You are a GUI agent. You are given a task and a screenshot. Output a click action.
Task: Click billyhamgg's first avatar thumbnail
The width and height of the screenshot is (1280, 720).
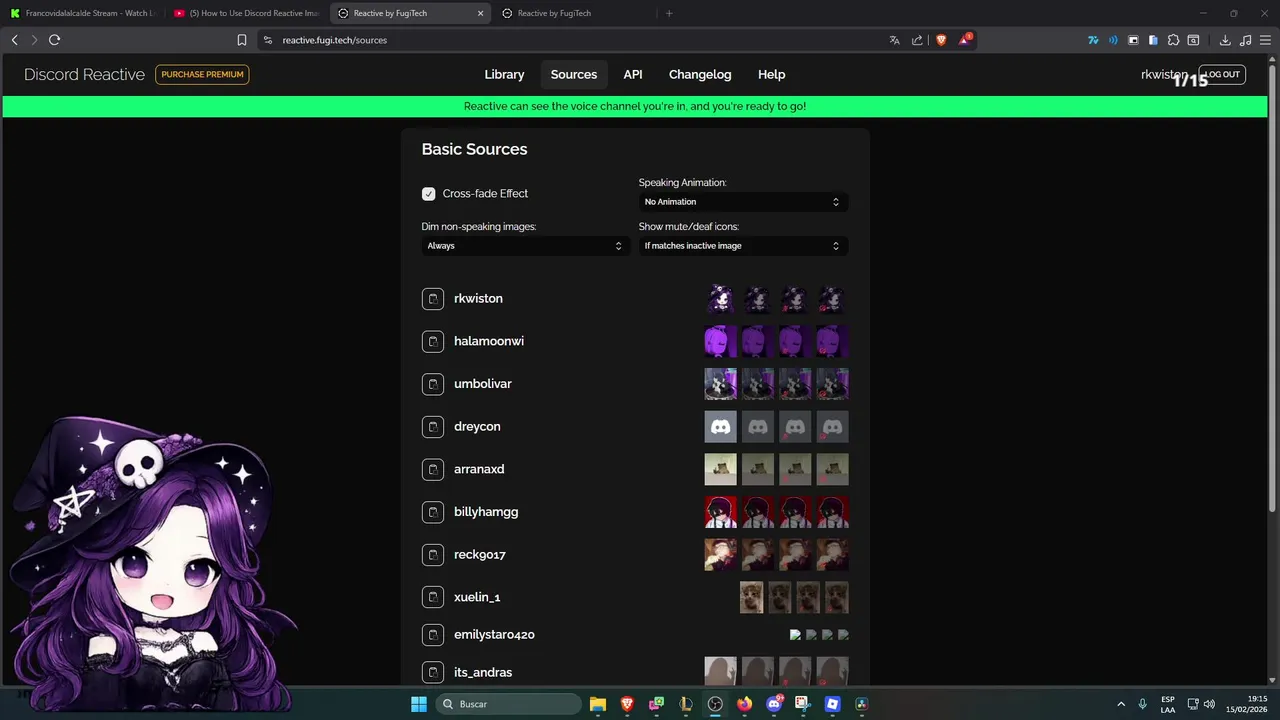click(x=720, y=512)
